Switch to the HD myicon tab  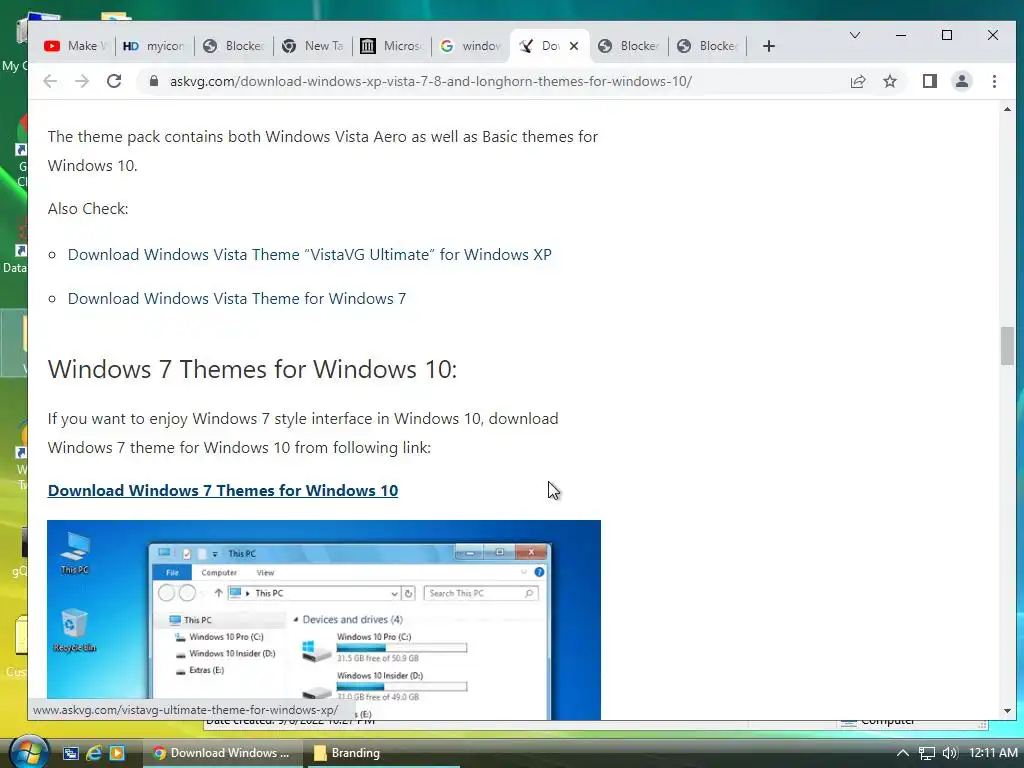point(153,46)
